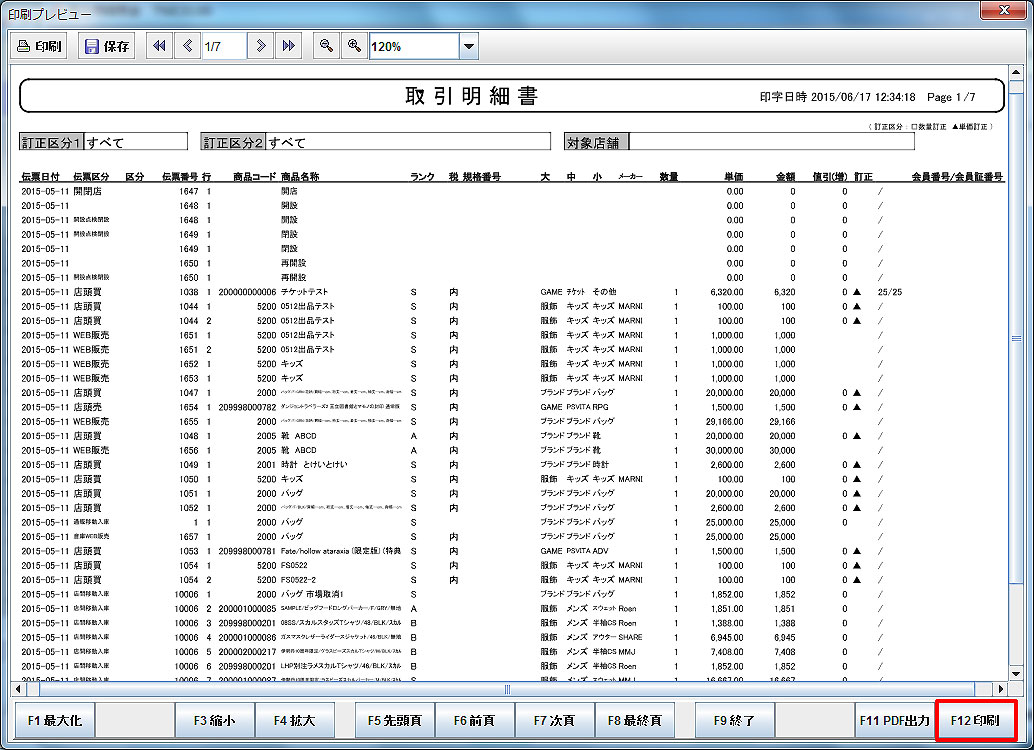The image size is (1034, 750).
Task: Click the F1 最大化 button
Action: [55, 720]
